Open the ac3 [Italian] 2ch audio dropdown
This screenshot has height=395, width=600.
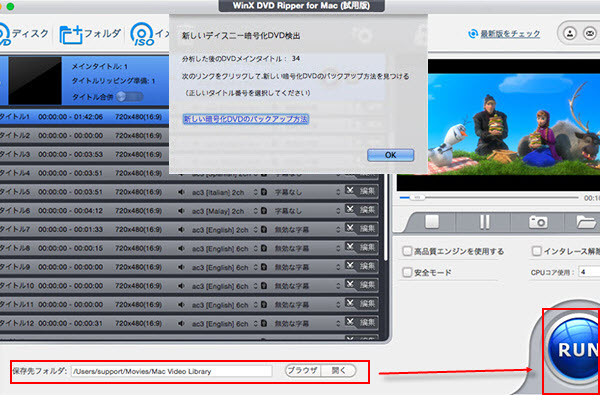click(x=224, y=192)
